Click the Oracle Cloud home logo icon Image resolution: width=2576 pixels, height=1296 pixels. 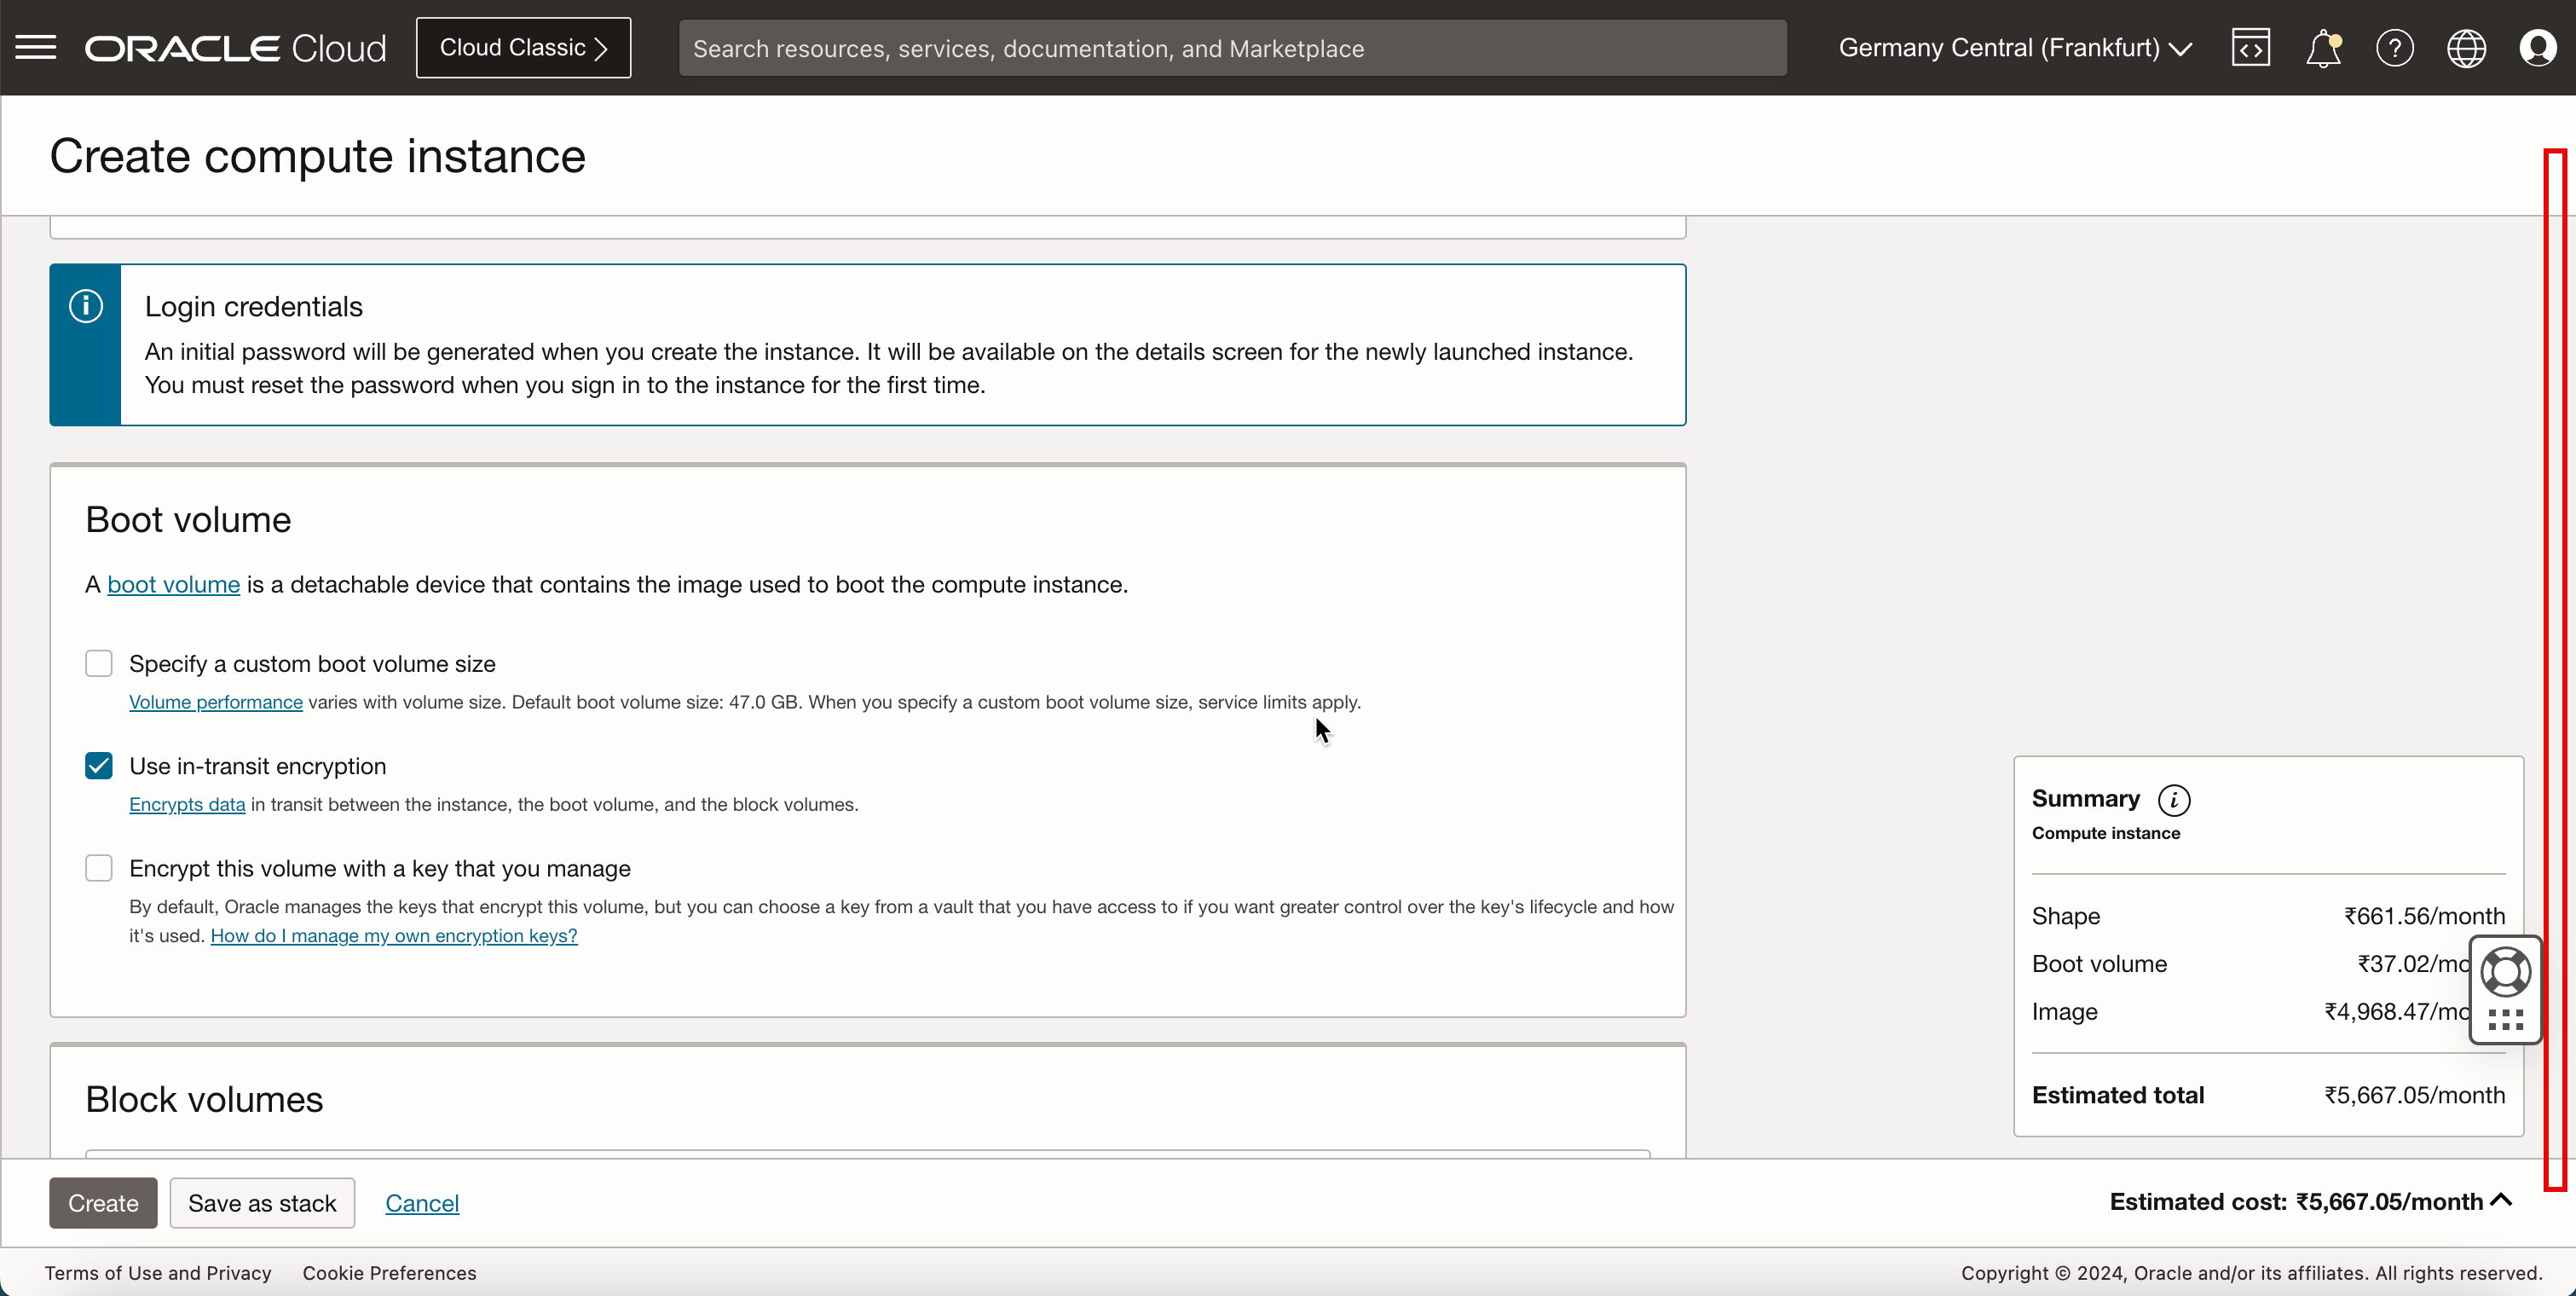[236, 48]
